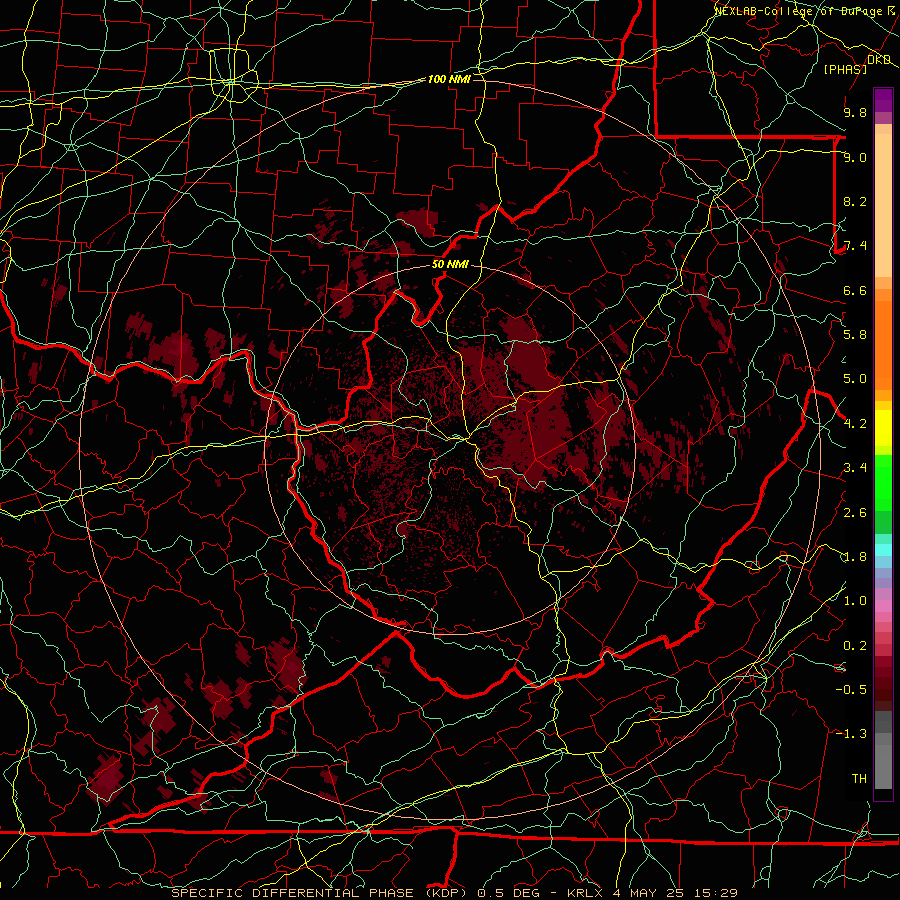Pick the pink band of the color bar

883,606
